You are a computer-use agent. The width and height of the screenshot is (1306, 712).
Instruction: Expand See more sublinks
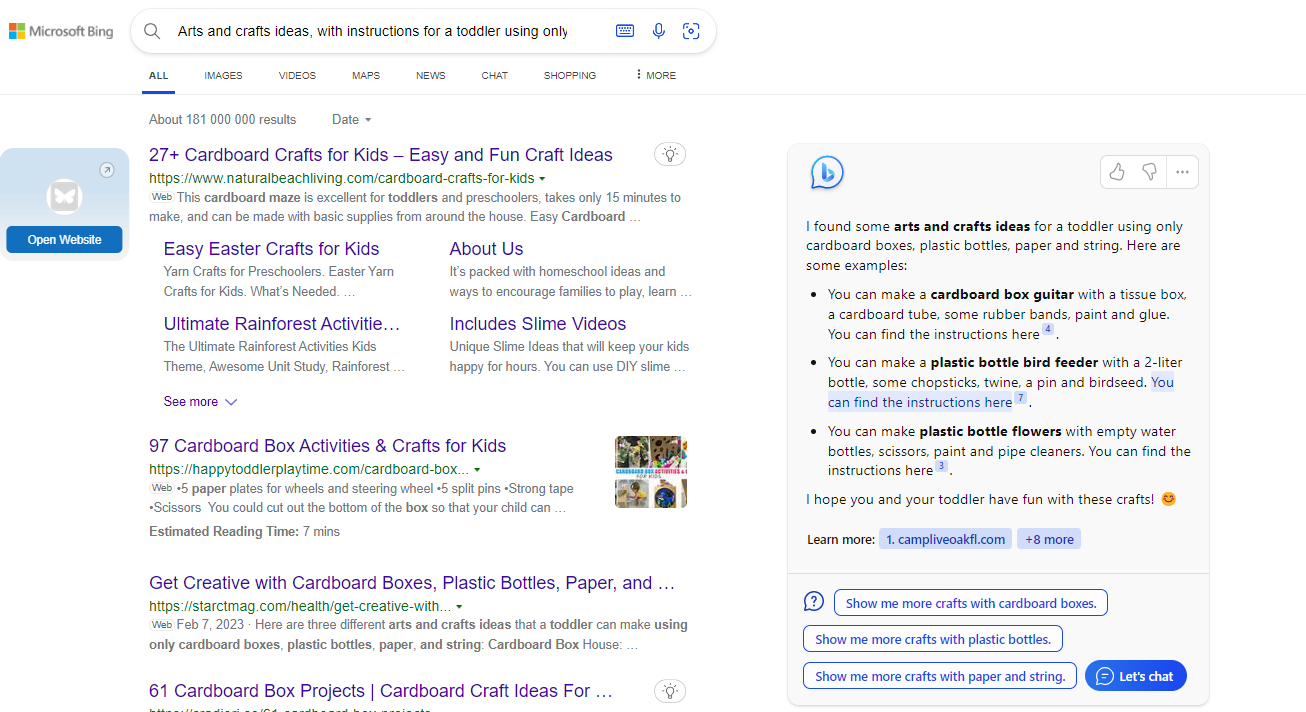[201, 401]
